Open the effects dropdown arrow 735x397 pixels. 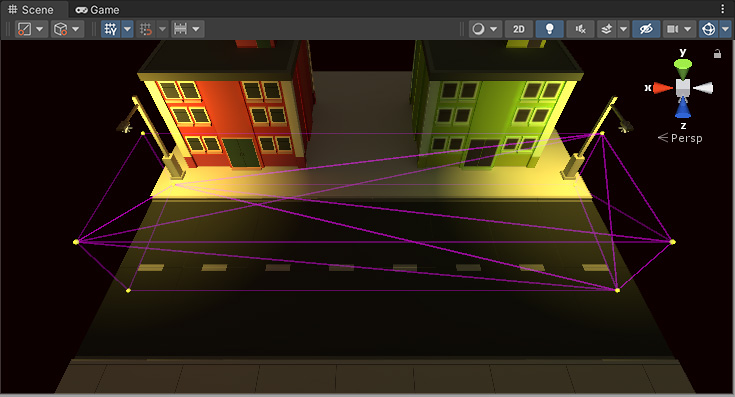(623, 29)
